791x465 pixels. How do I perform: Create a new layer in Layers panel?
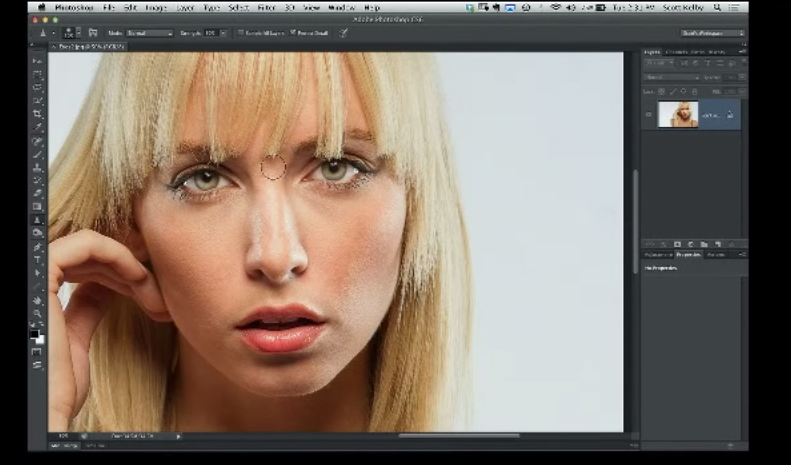(x=718, y=243)
